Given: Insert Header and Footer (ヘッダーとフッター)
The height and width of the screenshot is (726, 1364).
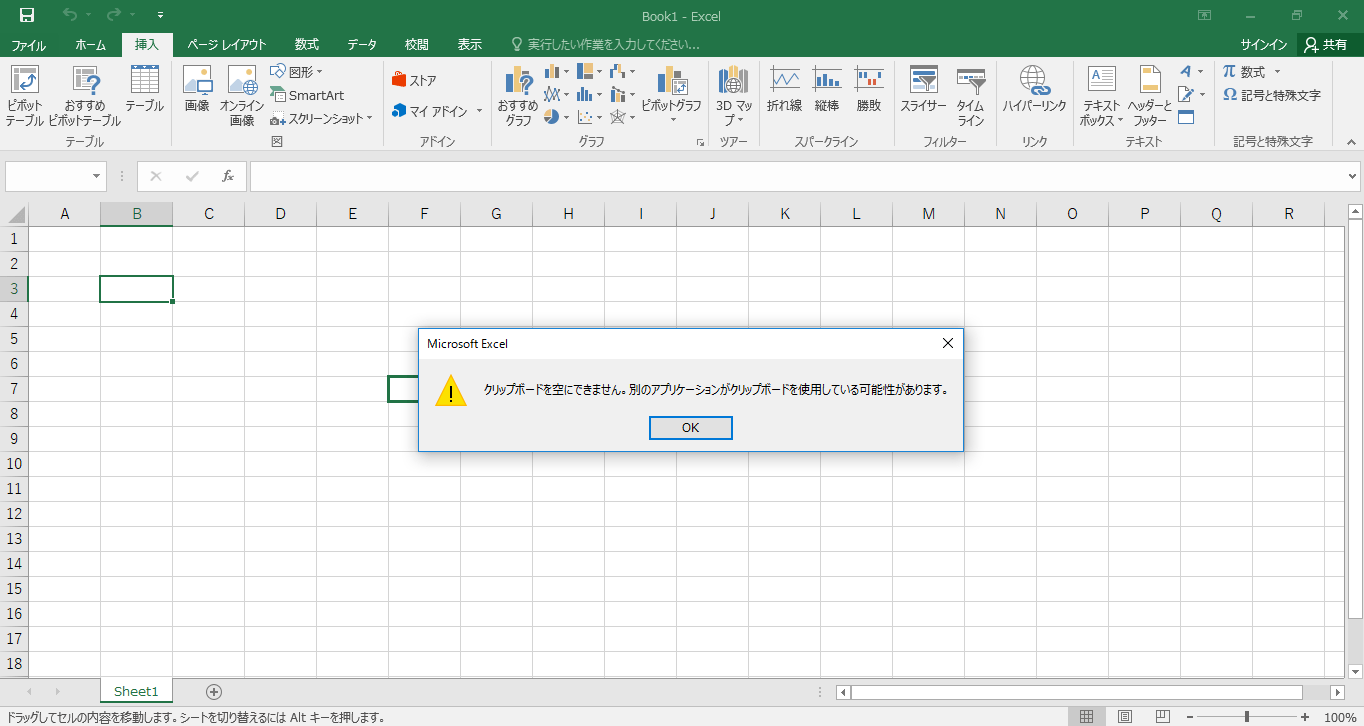Looking at the screenshot, I should 1150,95.
